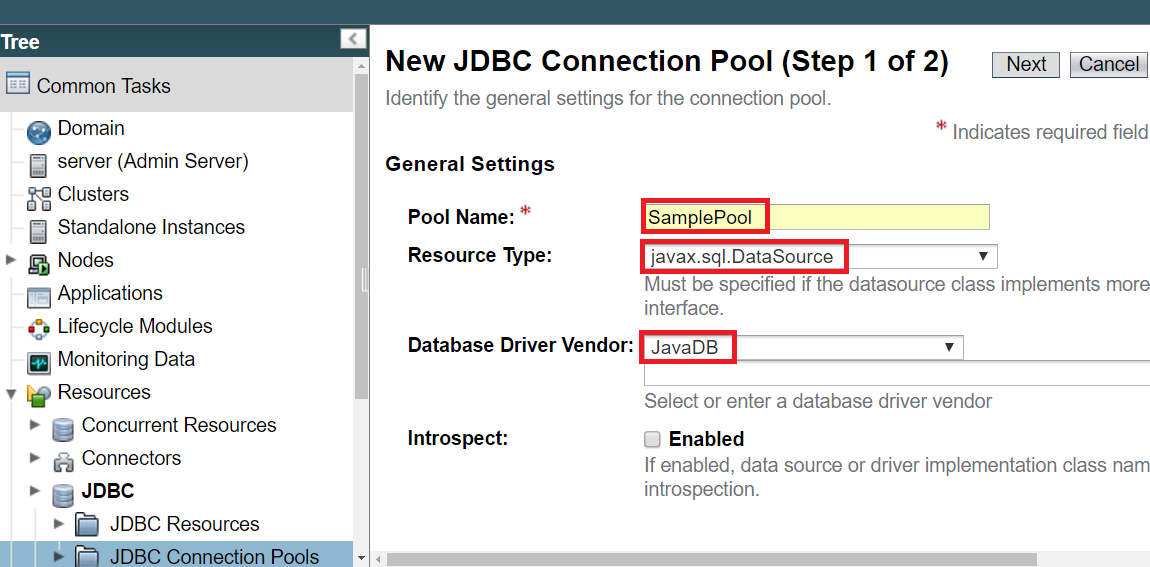Click the Cancel button
The width and height of the screenshot is (1150, 567).
pos(1109,65)
